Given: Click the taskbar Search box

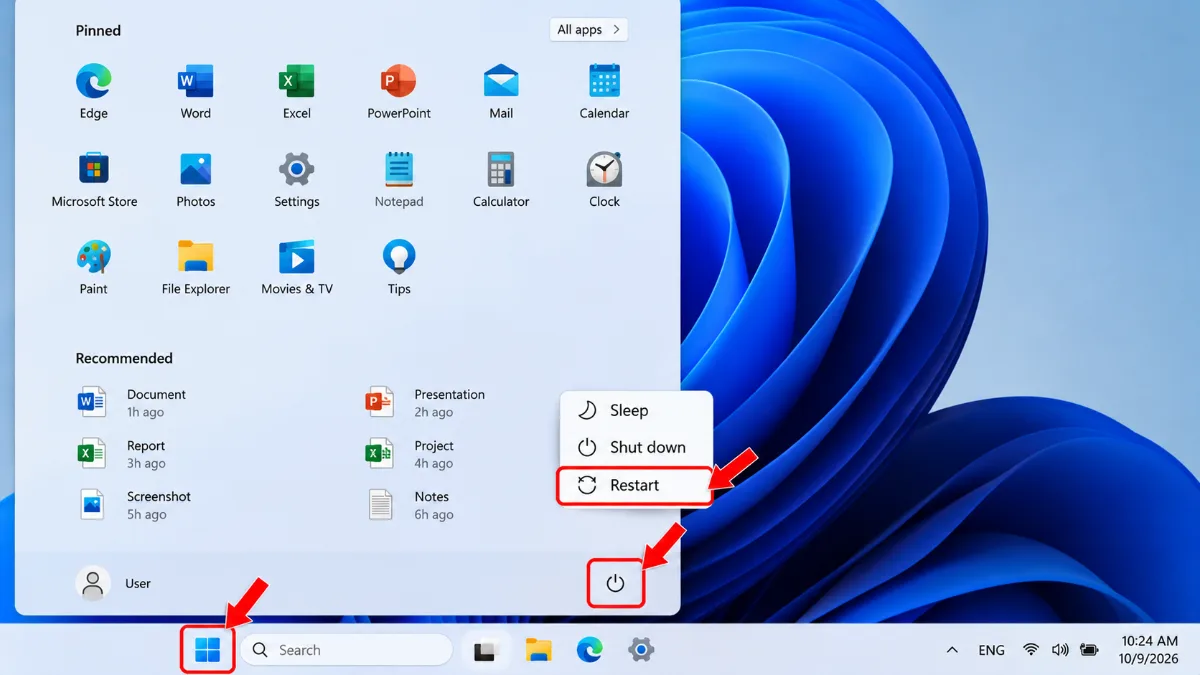Looking at the screenshot, I should pyautogui.click(x=346, y=650).
